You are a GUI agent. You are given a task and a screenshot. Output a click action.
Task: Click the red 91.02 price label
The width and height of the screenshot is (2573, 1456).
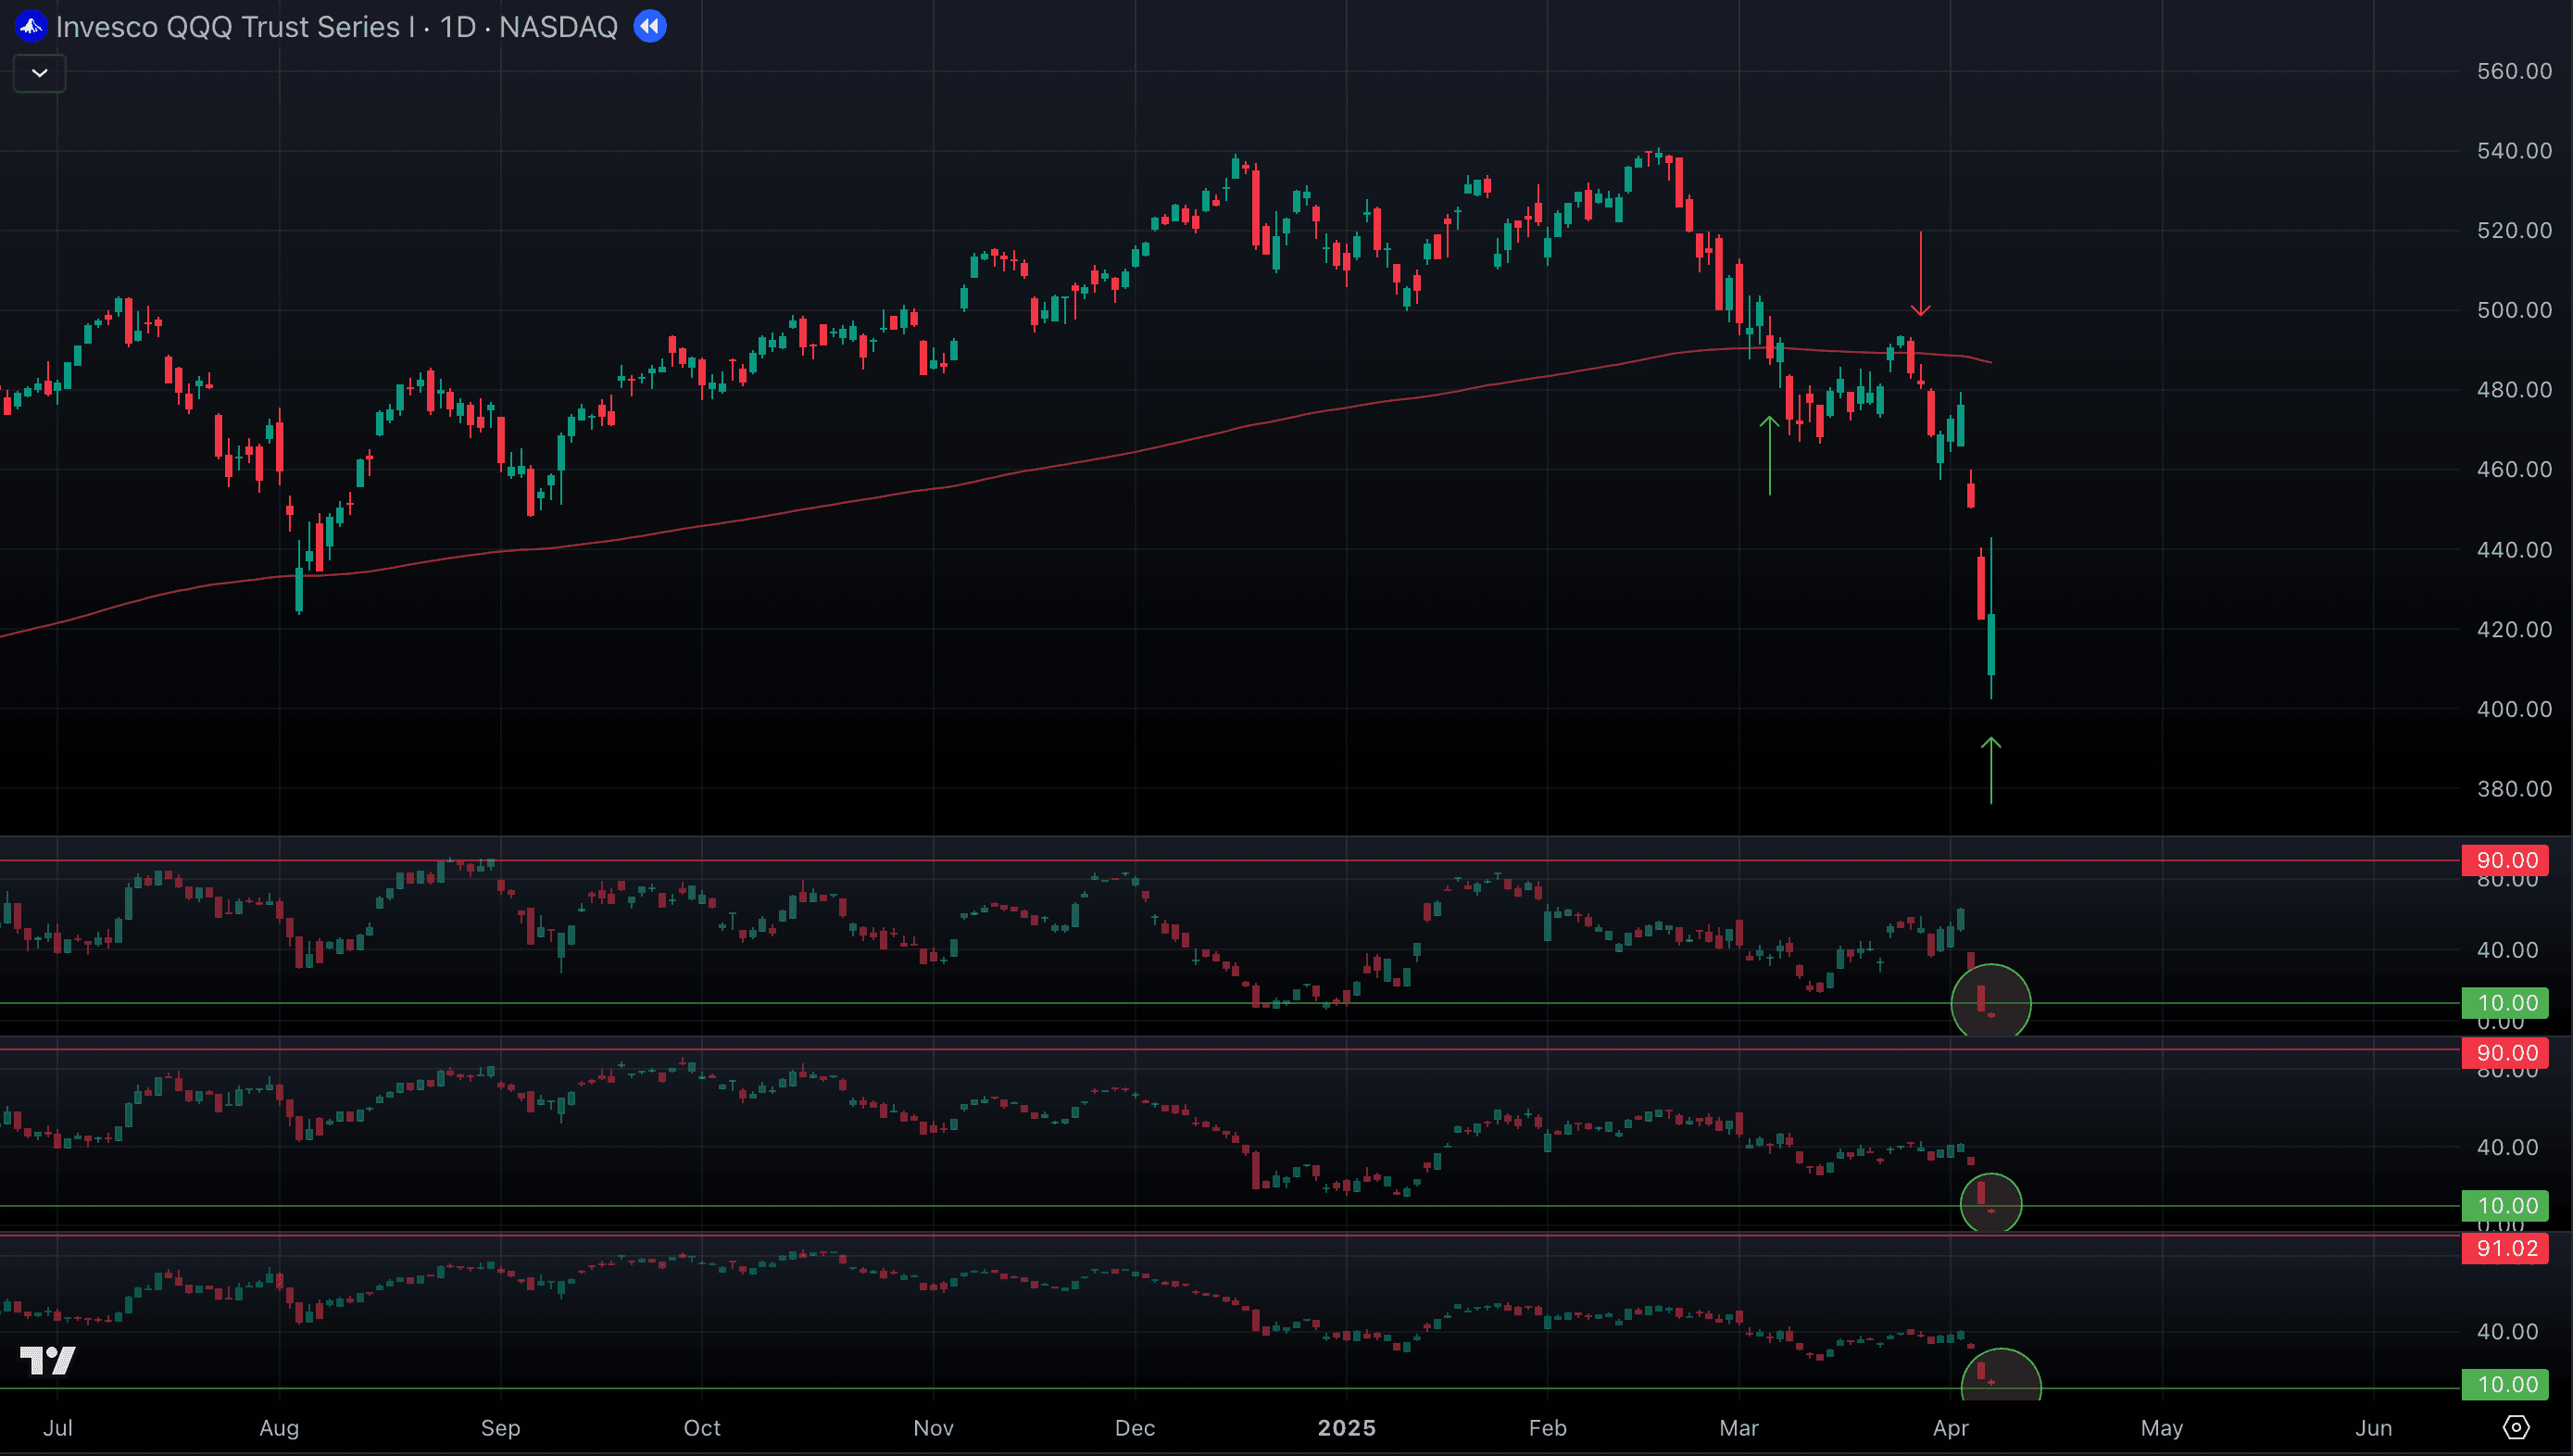click(x=2506, y=1248)
